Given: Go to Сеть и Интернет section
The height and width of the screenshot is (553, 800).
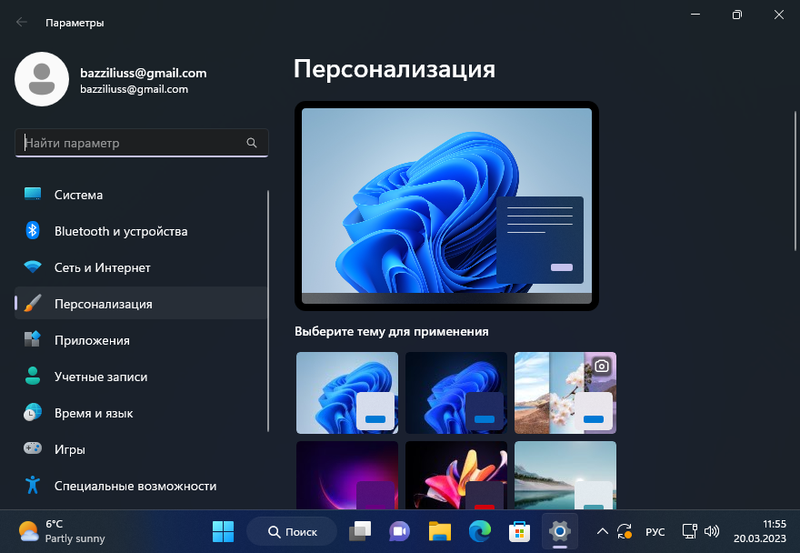Looking at the screenshot, I should tap(141, 267).
